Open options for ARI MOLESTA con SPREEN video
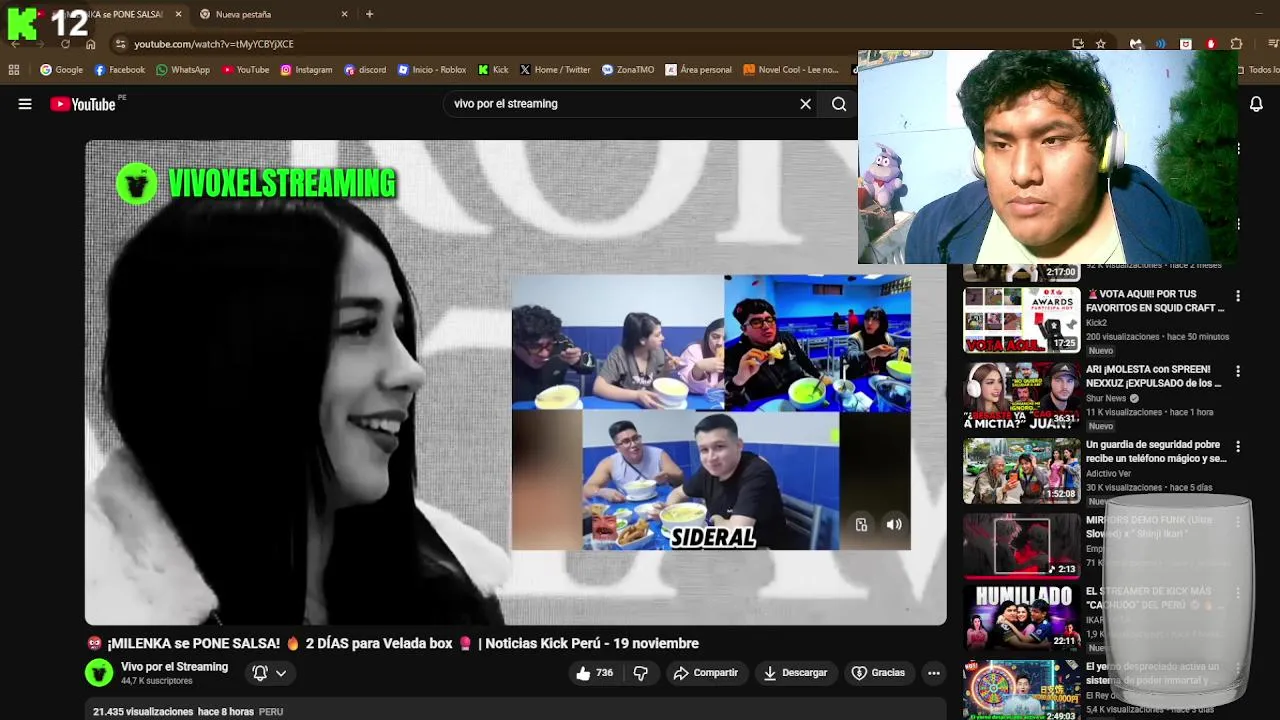Screen dimensions: 1280x720 [x=1238, y=371]
